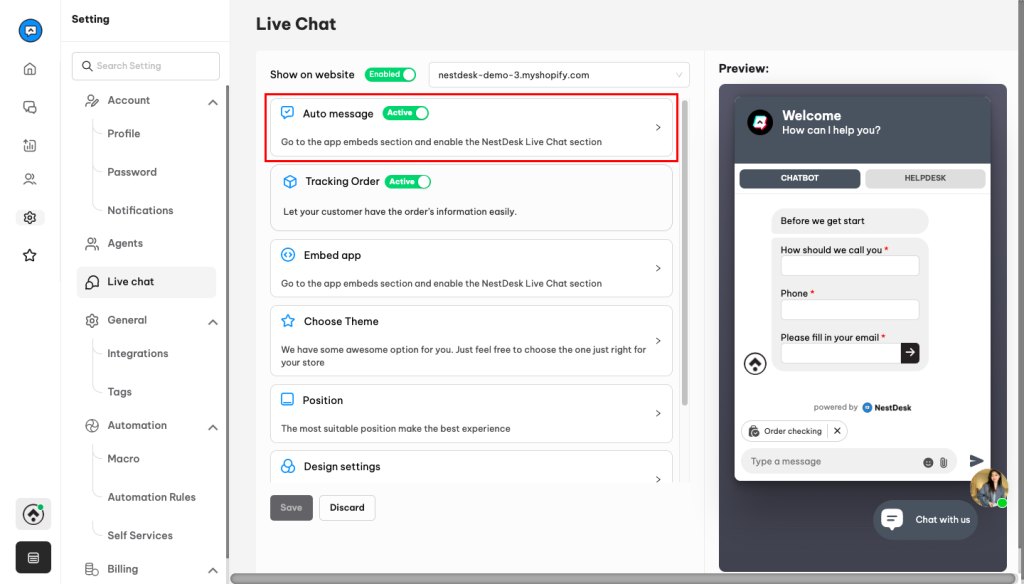This screenshot has height=584, width=1024.
Task: Collapse the Account section
Action: (213, 103)
